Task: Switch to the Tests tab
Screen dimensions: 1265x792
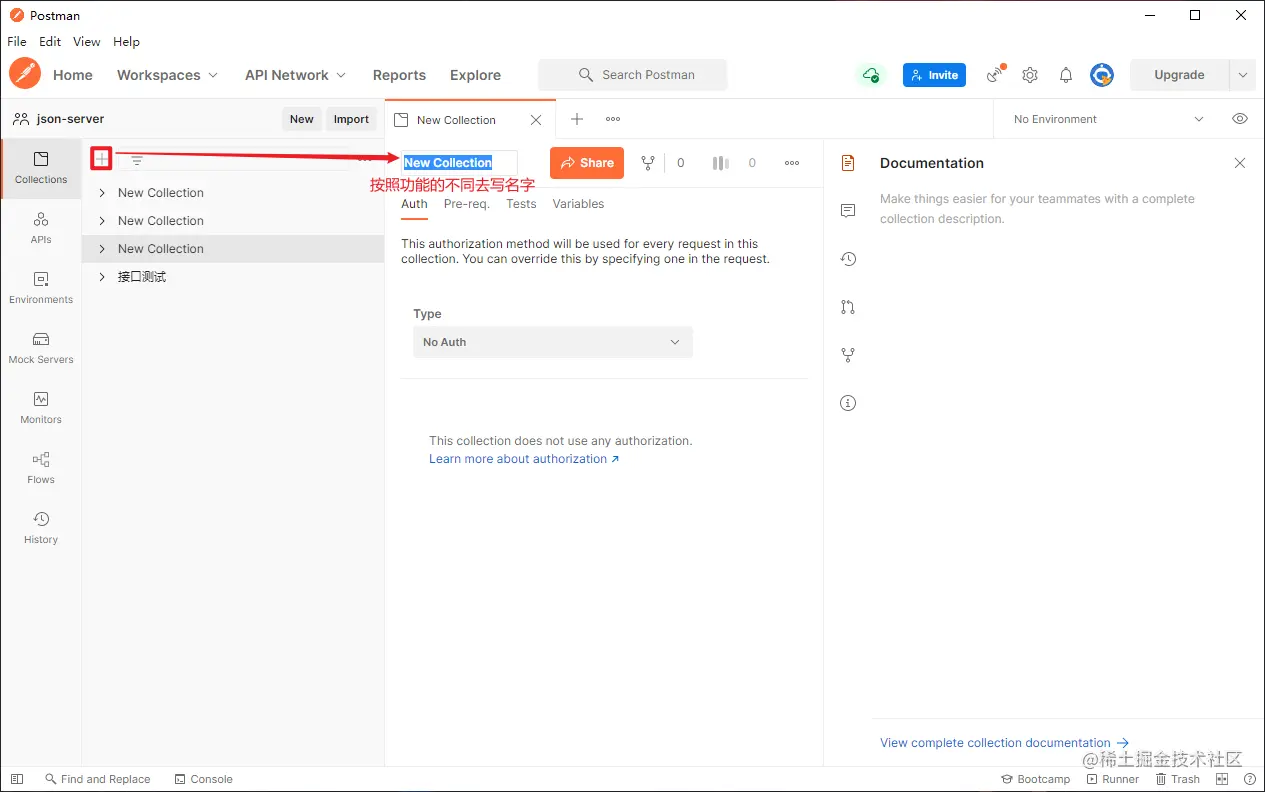Action: 521,204
